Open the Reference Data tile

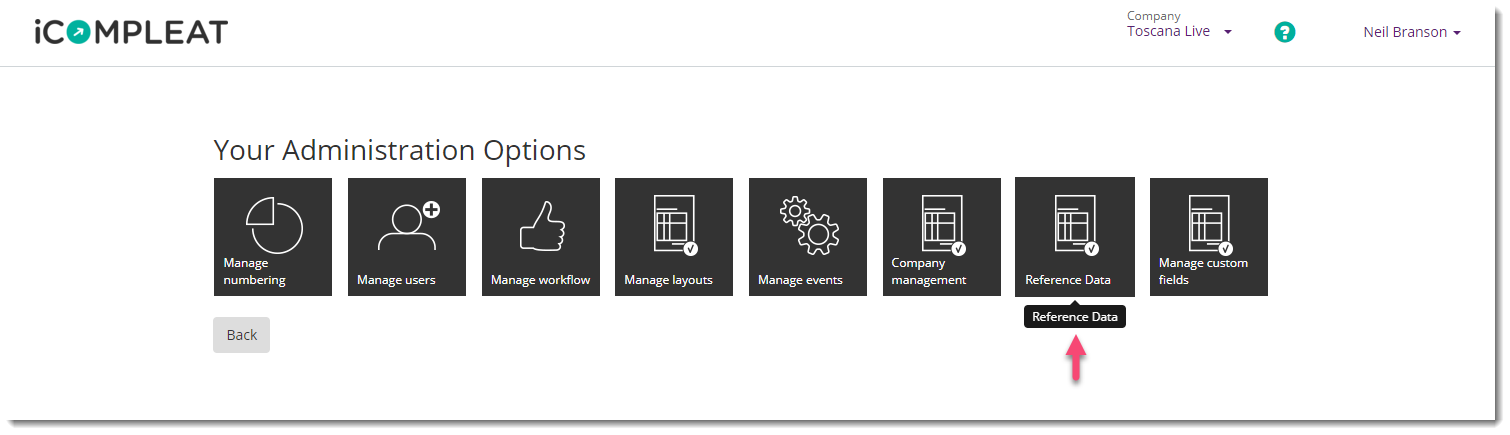(1075, 237)
